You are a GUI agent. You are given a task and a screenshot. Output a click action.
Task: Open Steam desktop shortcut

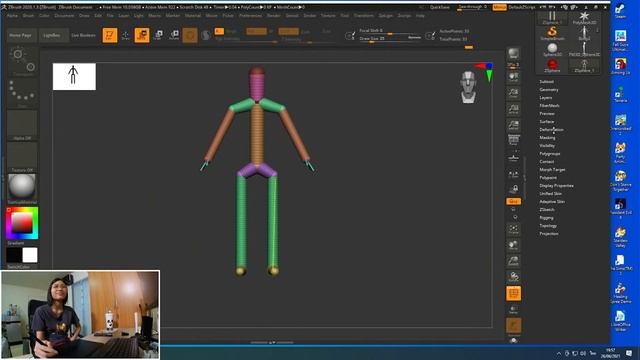pyautogui.click(x=620, y=11)
